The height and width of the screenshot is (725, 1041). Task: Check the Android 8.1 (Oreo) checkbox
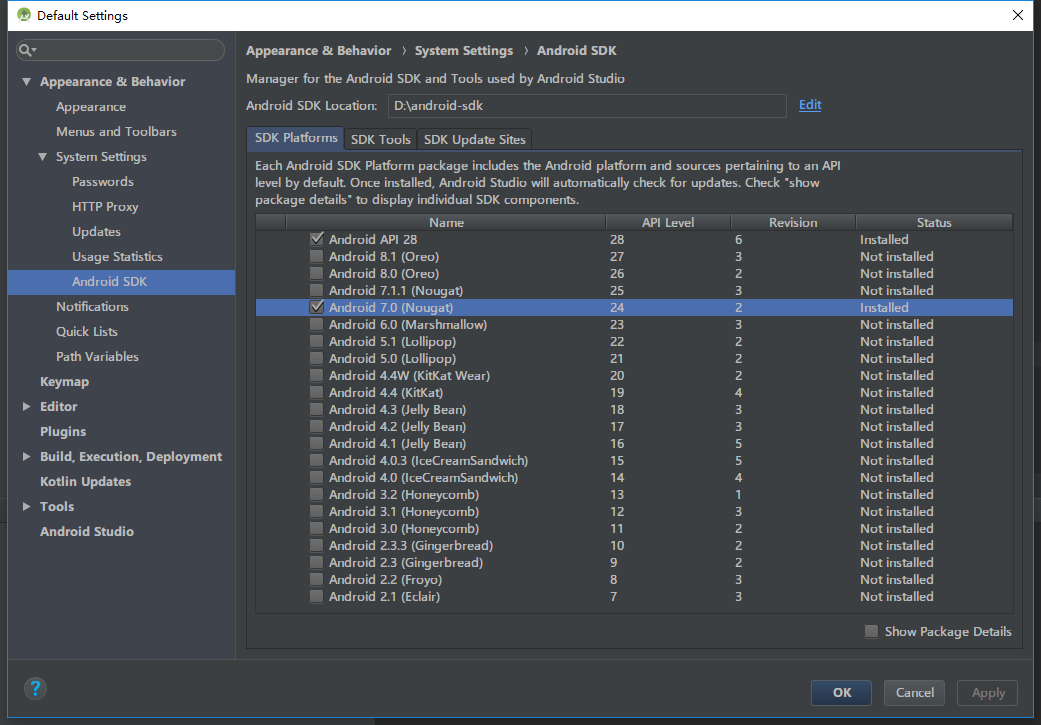317,257
